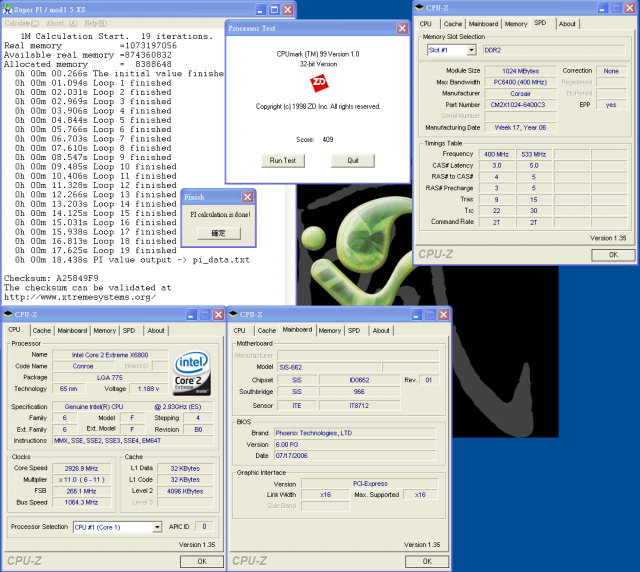The height and width of the screenshot is (572, 640).
Task: Minimize the CPU-Z CPU tab window
Action: tap(191, 314)
